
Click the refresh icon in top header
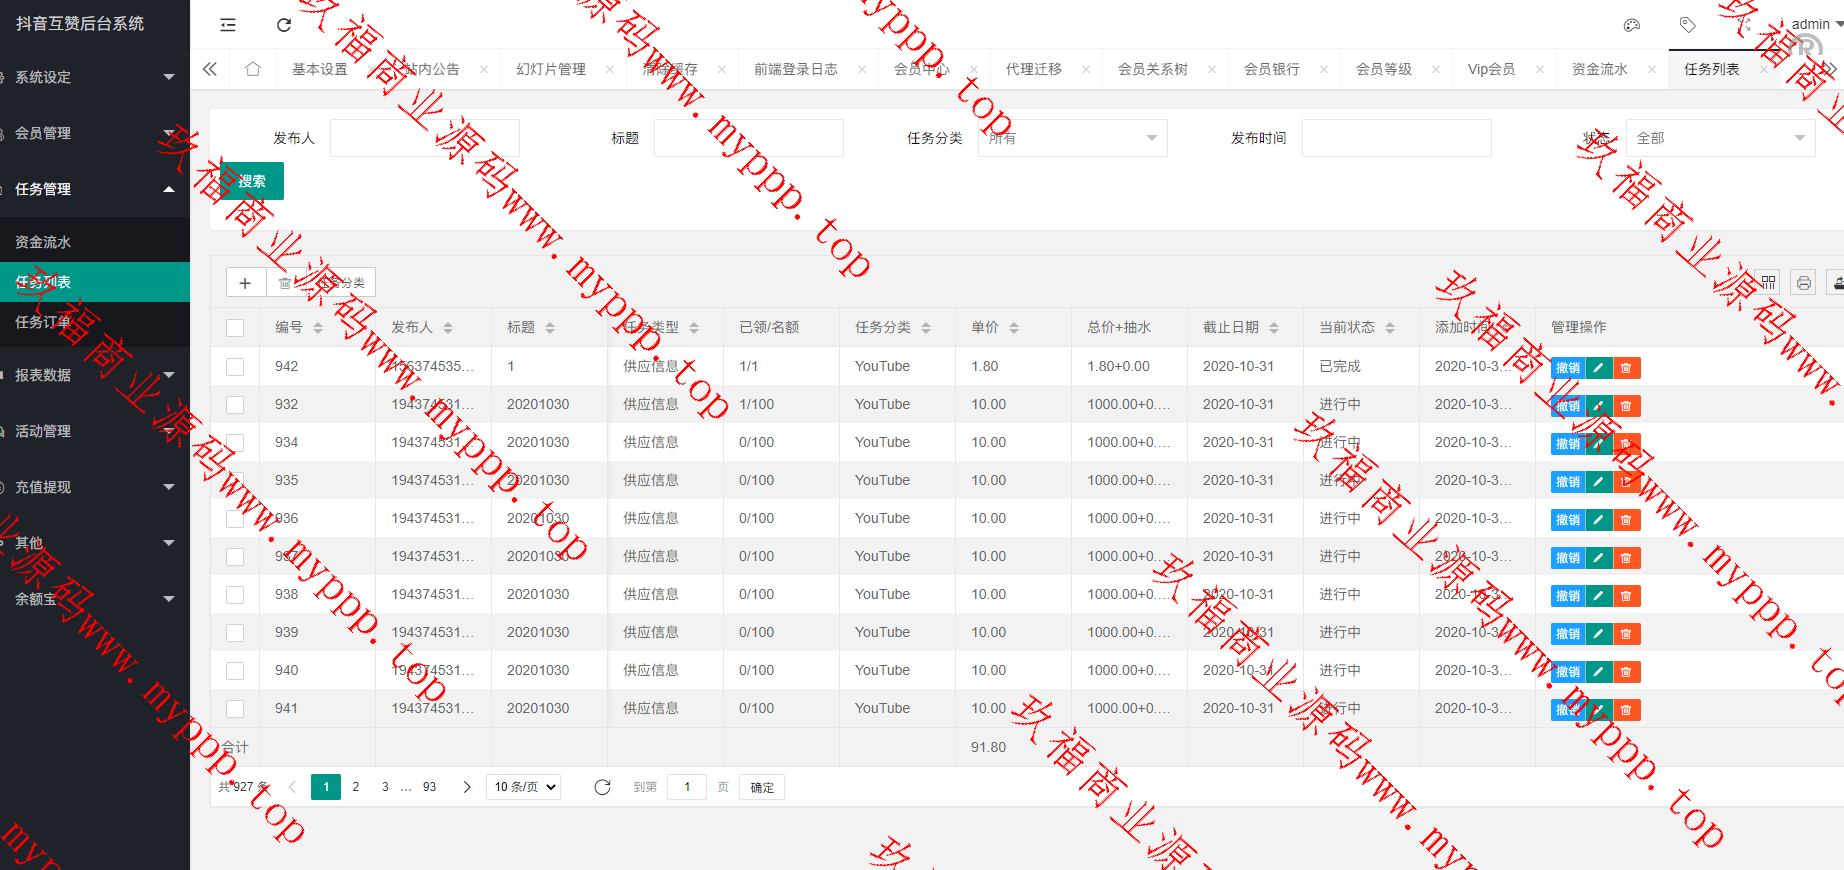(x=284, y=25)
